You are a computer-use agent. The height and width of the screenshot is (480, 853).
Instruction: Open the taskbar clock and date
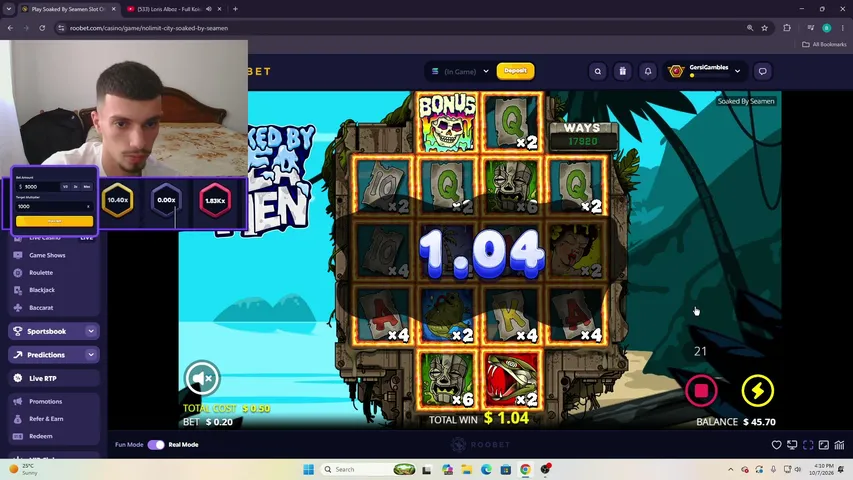pos(821,469)
